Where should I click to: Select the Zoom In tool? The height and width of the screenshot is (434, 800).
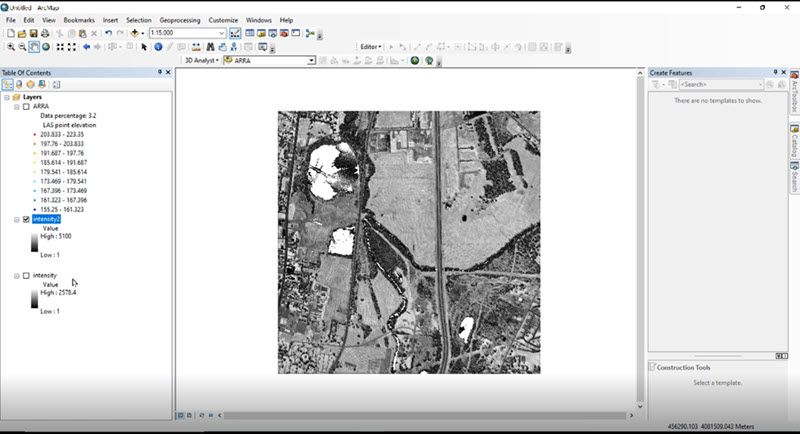click(10, 47)
